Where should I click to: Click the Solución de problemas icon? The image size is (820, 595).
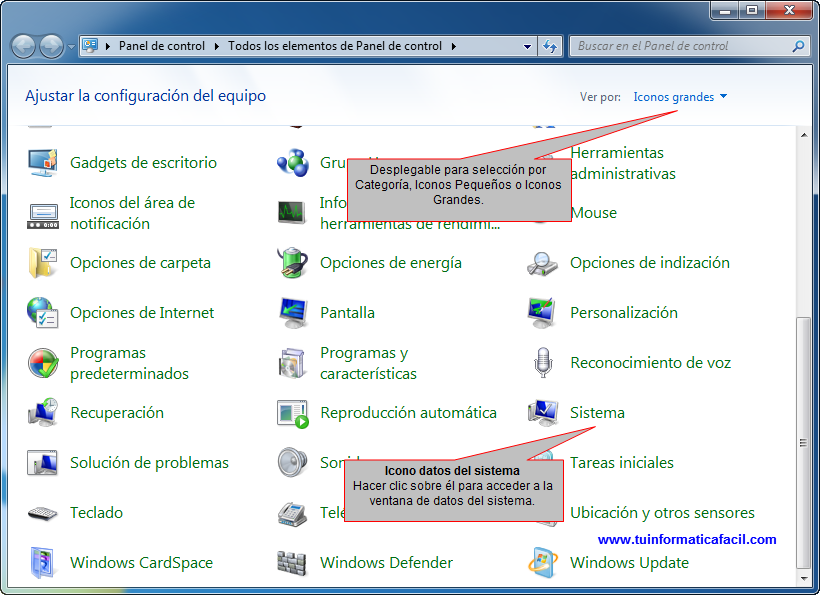click(42, 463)
